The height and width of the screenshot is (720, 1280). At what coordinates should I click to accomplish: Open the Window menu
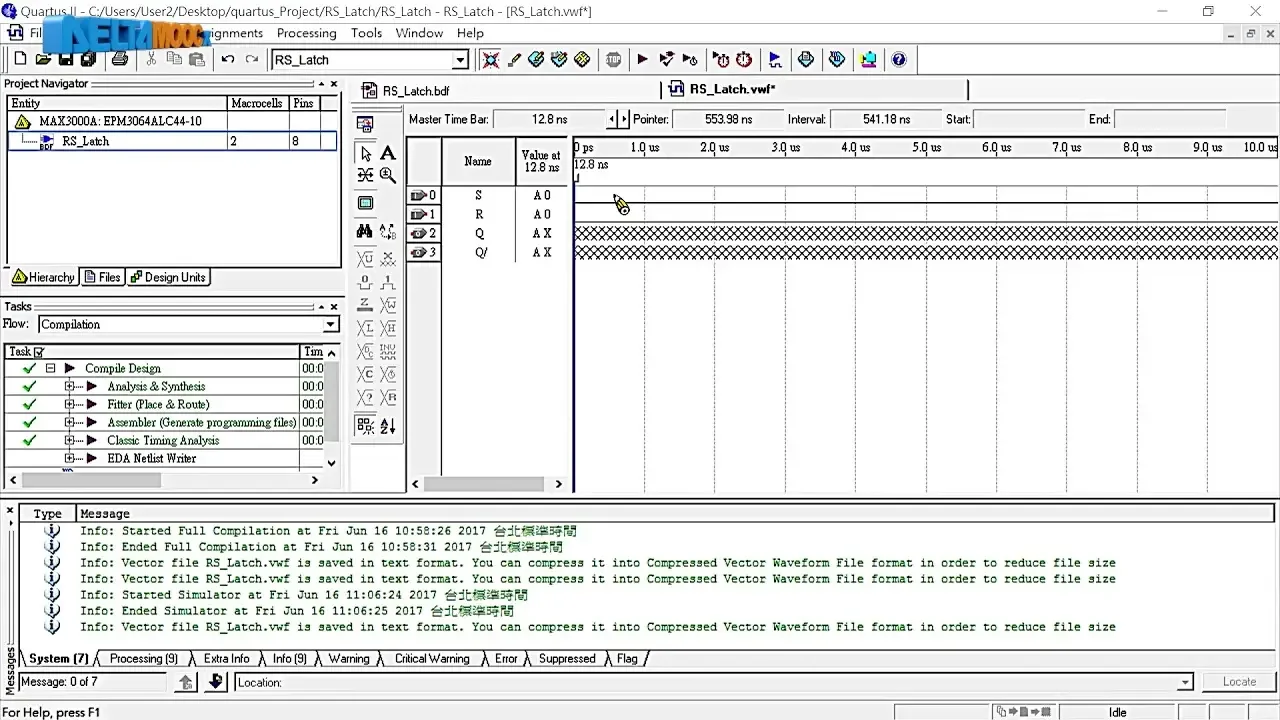click(419, 33)
